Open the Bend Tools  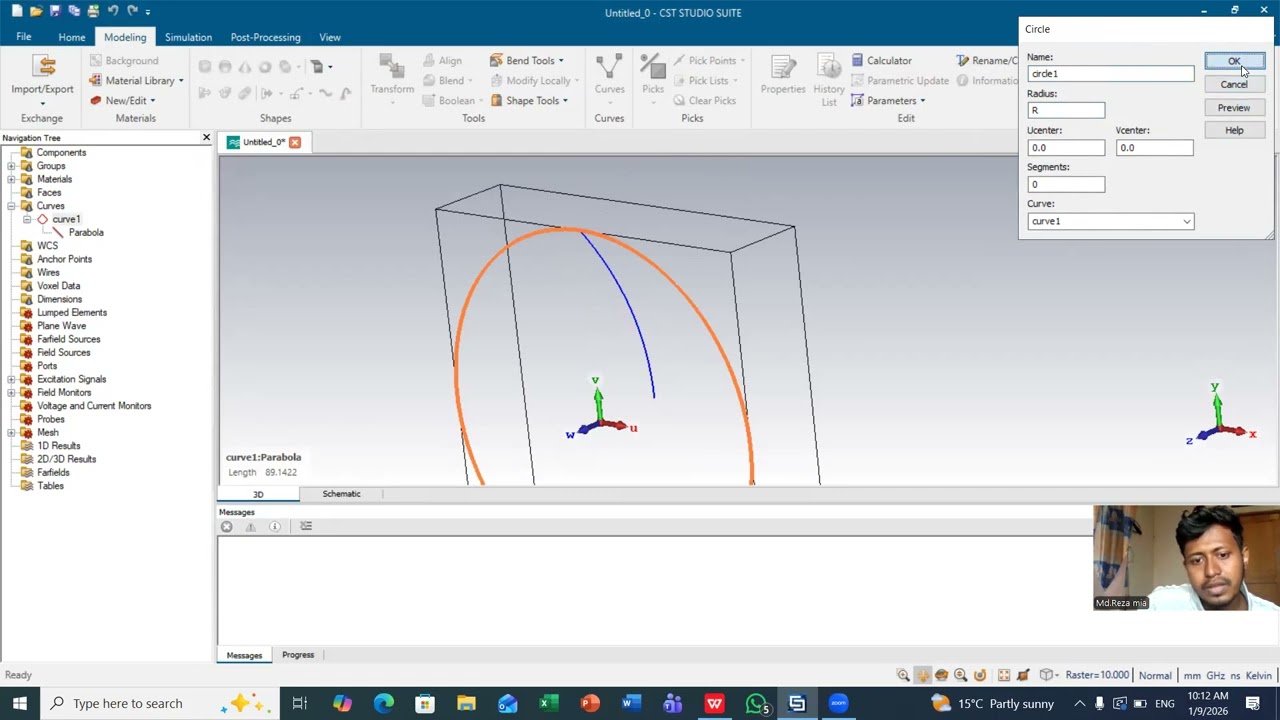tap(527, 60)
